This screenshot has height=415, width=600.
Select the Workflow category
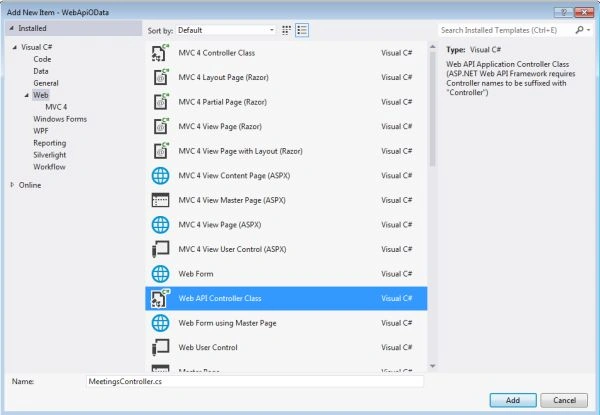(49, 167)
